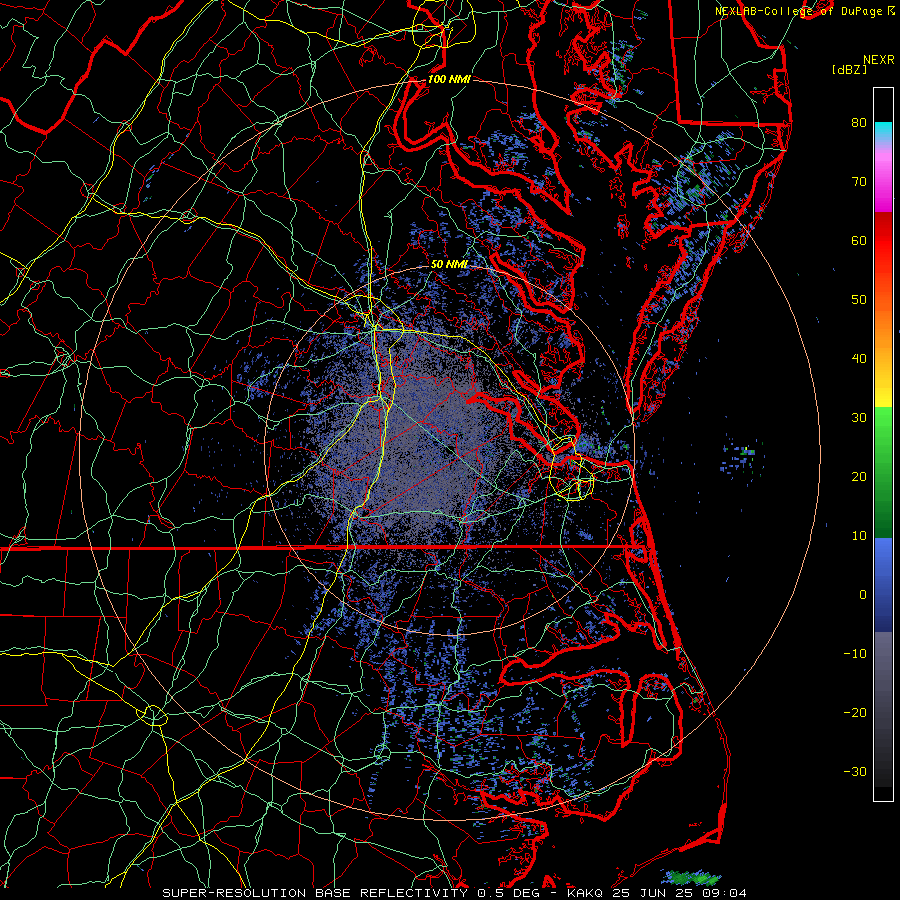Click the 30 dBZ scale label
This screenshot has height=900, width=900.
[859, 418]
